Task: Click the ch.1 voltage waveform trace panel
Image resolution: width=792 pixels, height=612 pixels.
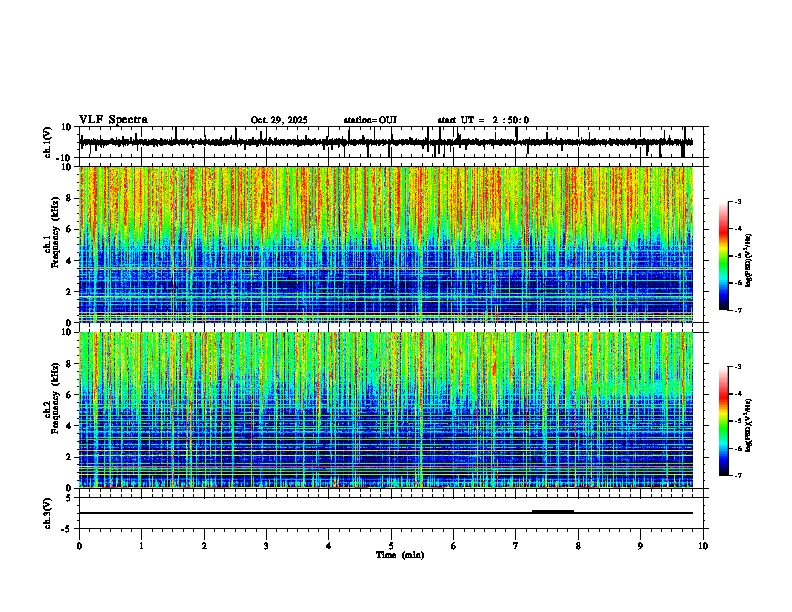Action: tap(393, 142)
